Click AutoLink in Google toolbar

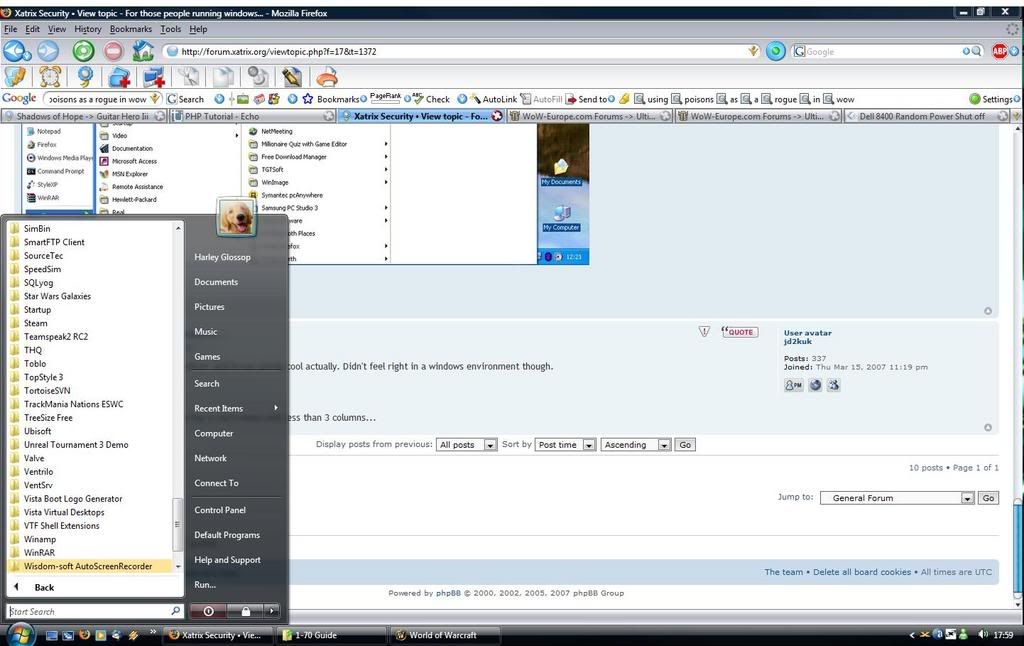click(492, 99)
